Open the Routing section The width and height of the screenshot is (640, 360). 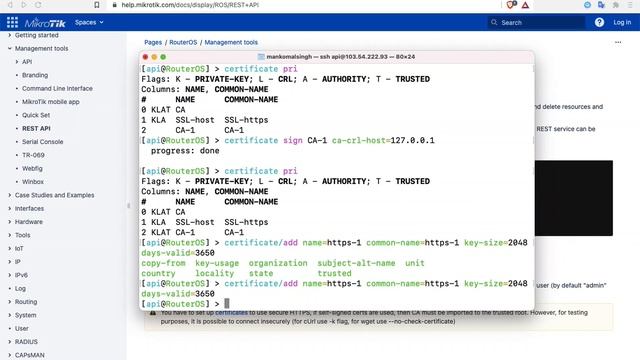coord(26,302)
